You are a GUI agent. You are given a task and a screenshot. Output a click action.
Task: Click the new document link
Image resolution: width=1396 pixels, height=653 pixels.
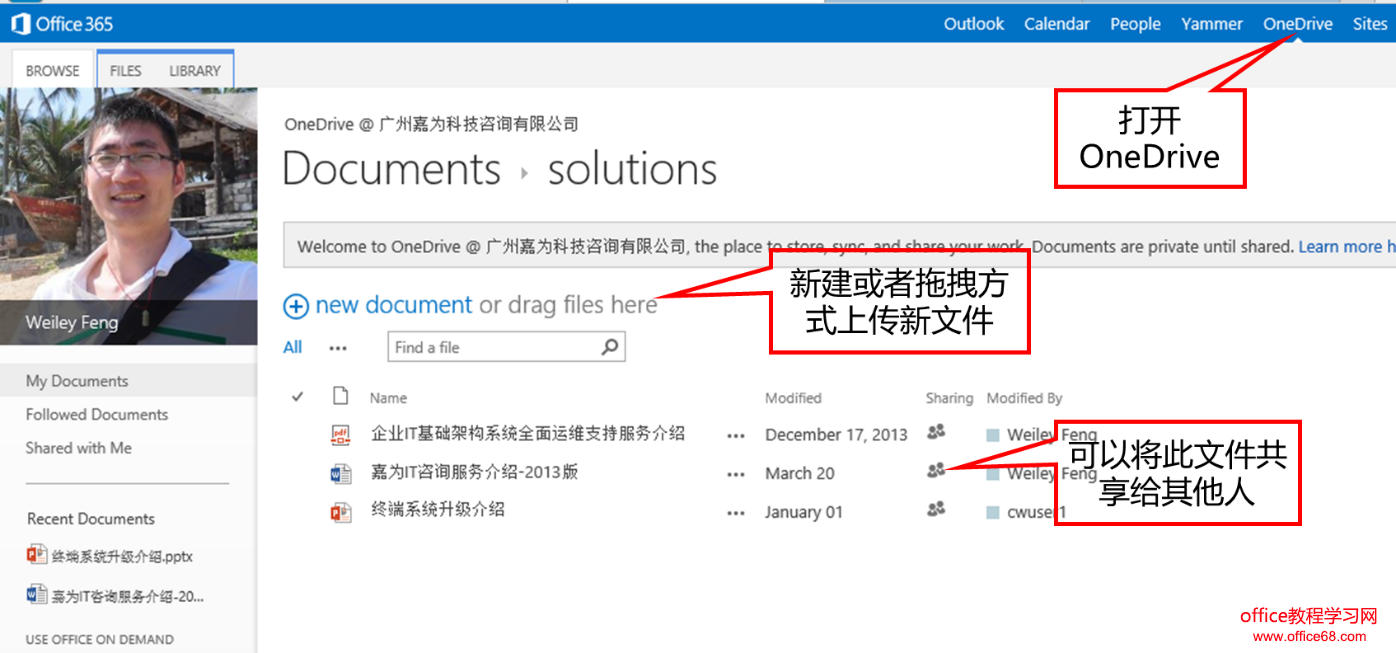(394, 305)
